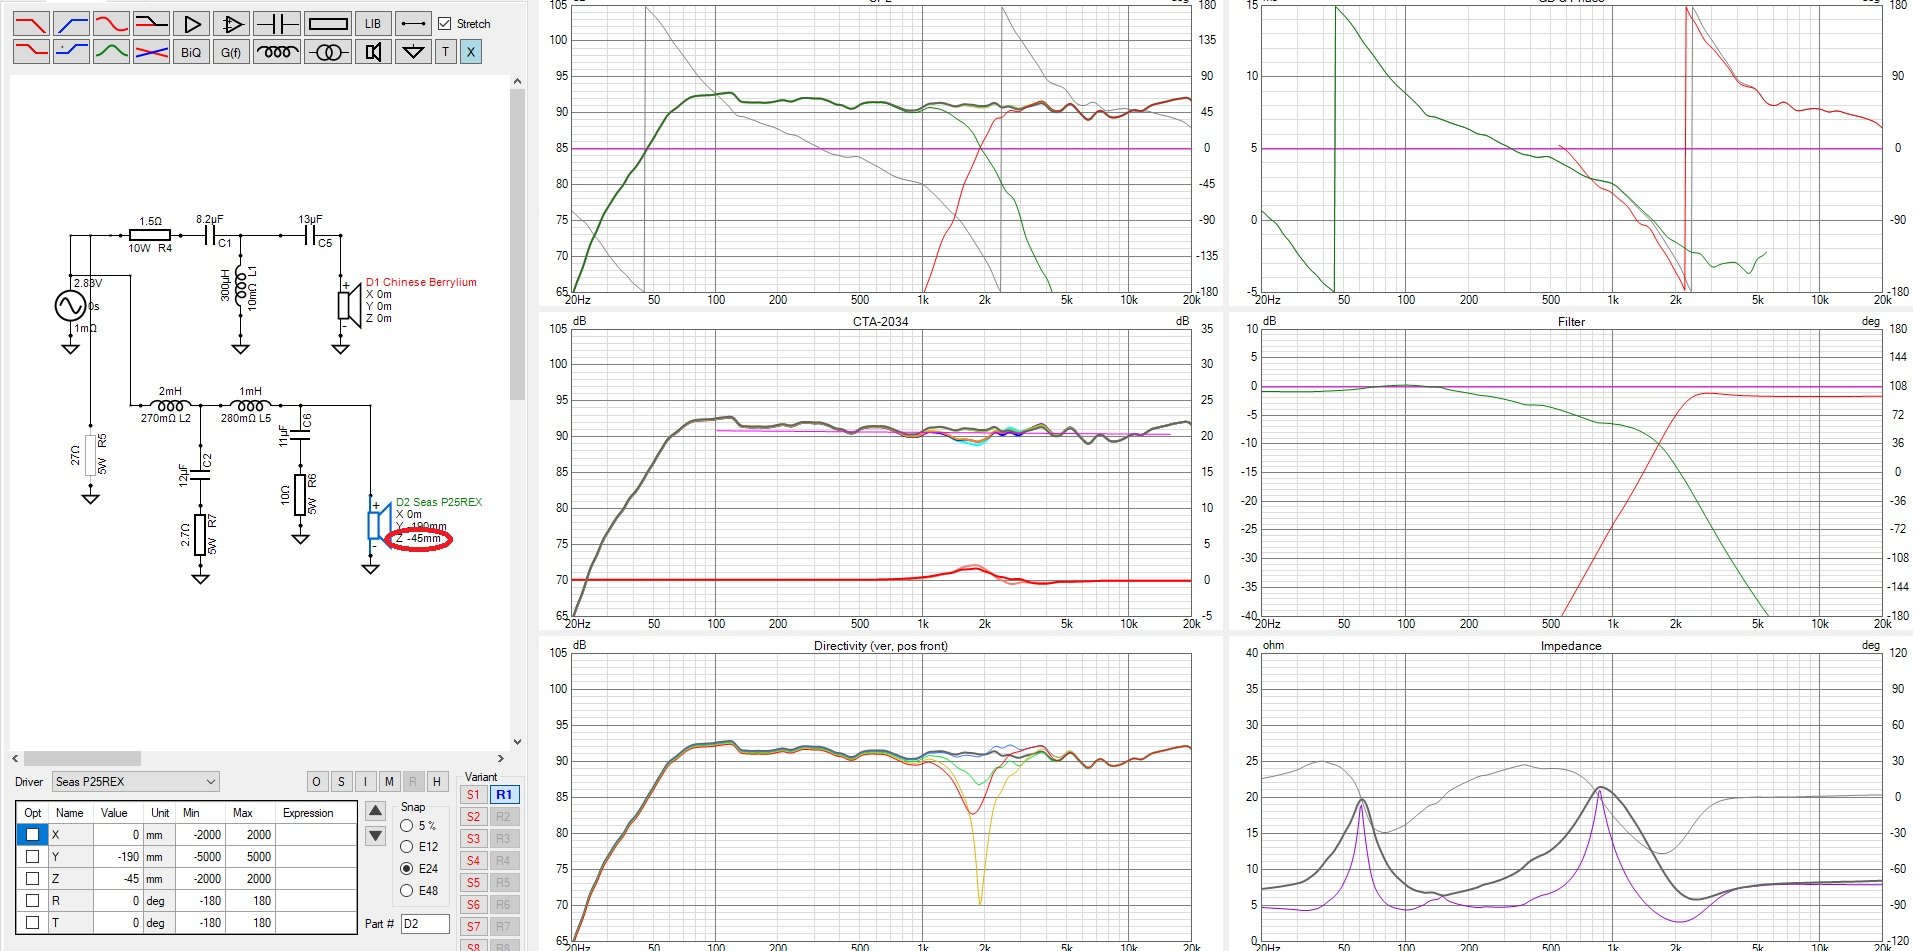Enable Opt checkbox for Y row
The height and width of the screenshot is (951, 1913).
click(x=33, y=856)
